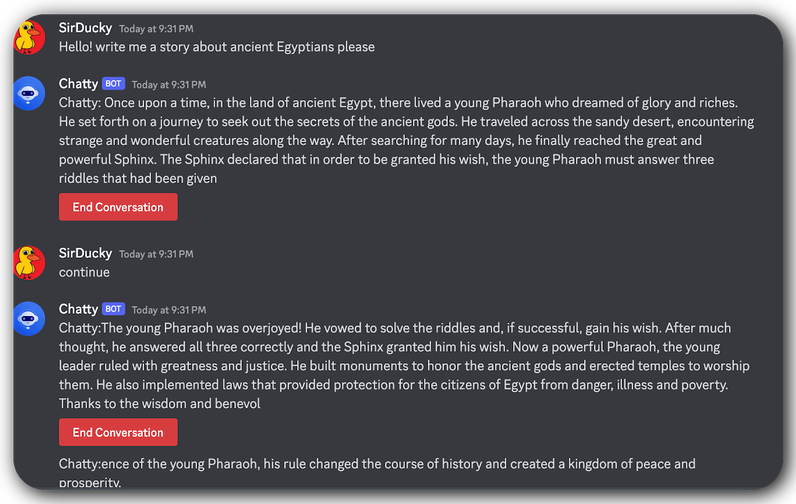The image size is (796, 504).
Task: Click Chatty's robot avatar on first reply
Action: point(29,93)
